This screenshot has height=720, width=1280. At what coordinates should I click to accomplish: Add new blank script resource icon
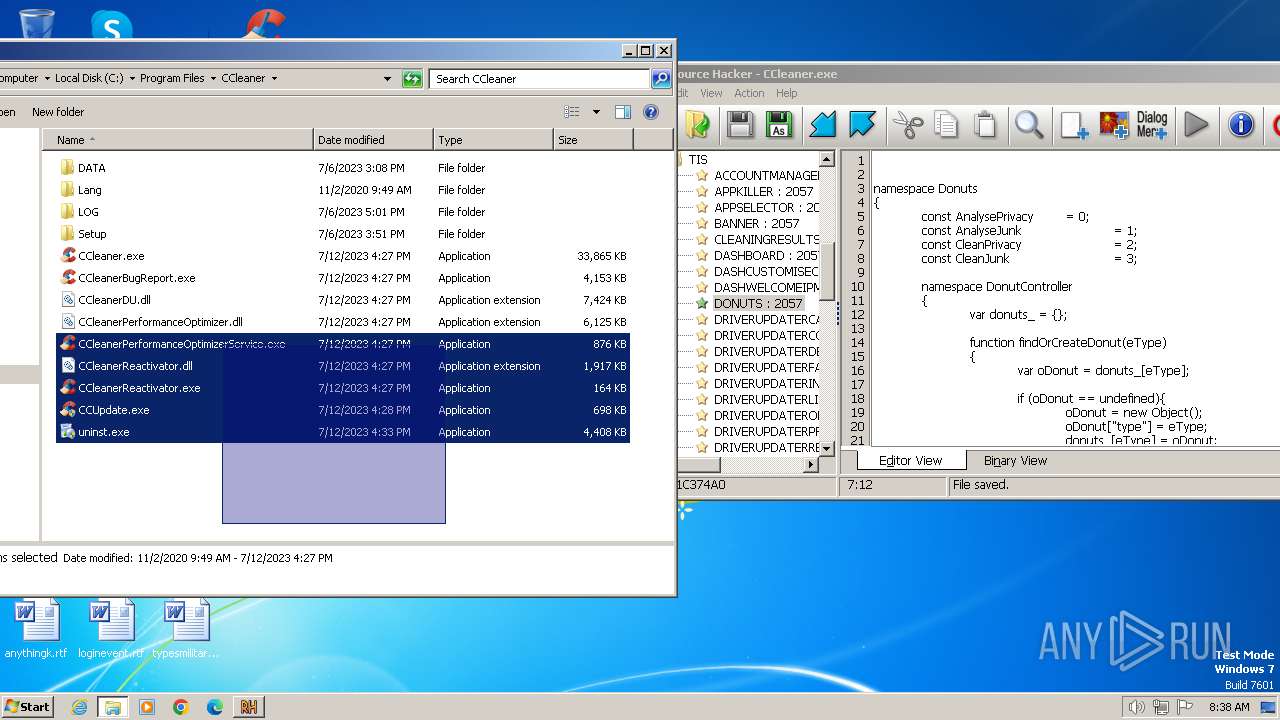(x=1075, y=124)
